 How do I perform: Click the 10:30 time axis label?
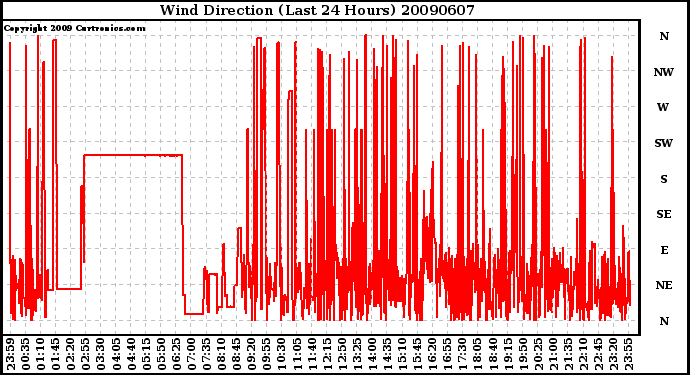281,354
